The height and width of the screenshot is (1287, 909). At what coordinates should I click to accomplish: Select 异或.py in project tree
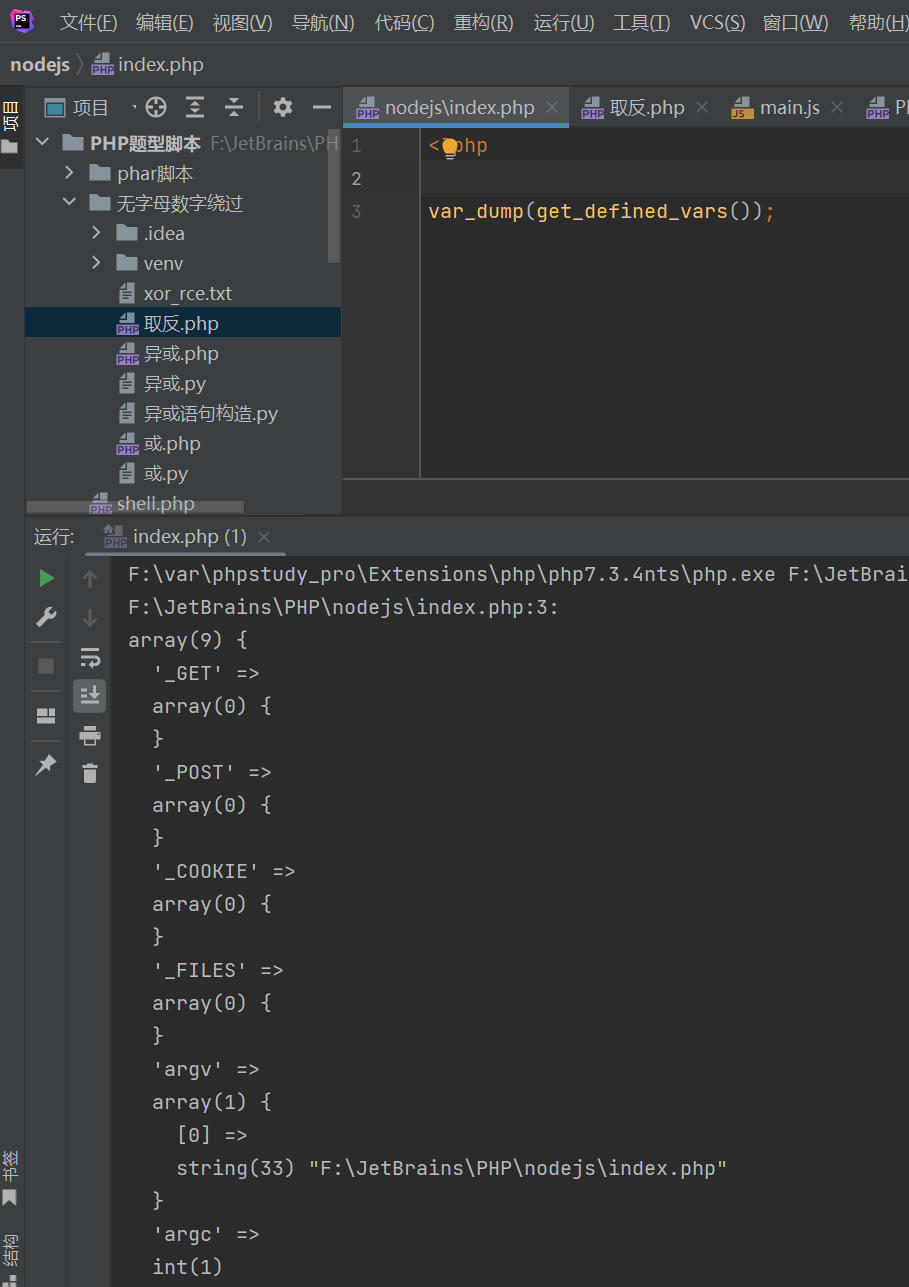[x=174, y=383]
